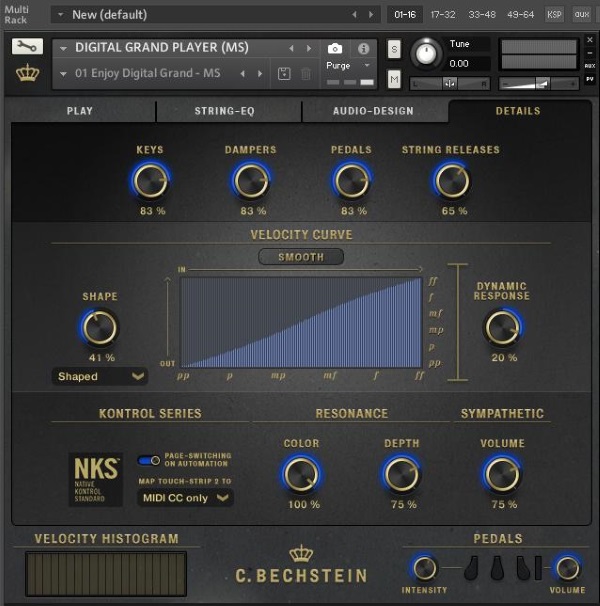Toggle Page-Switching on Automation switch
This screenshot has width=600, height=606.
click(x=149, y=460)
